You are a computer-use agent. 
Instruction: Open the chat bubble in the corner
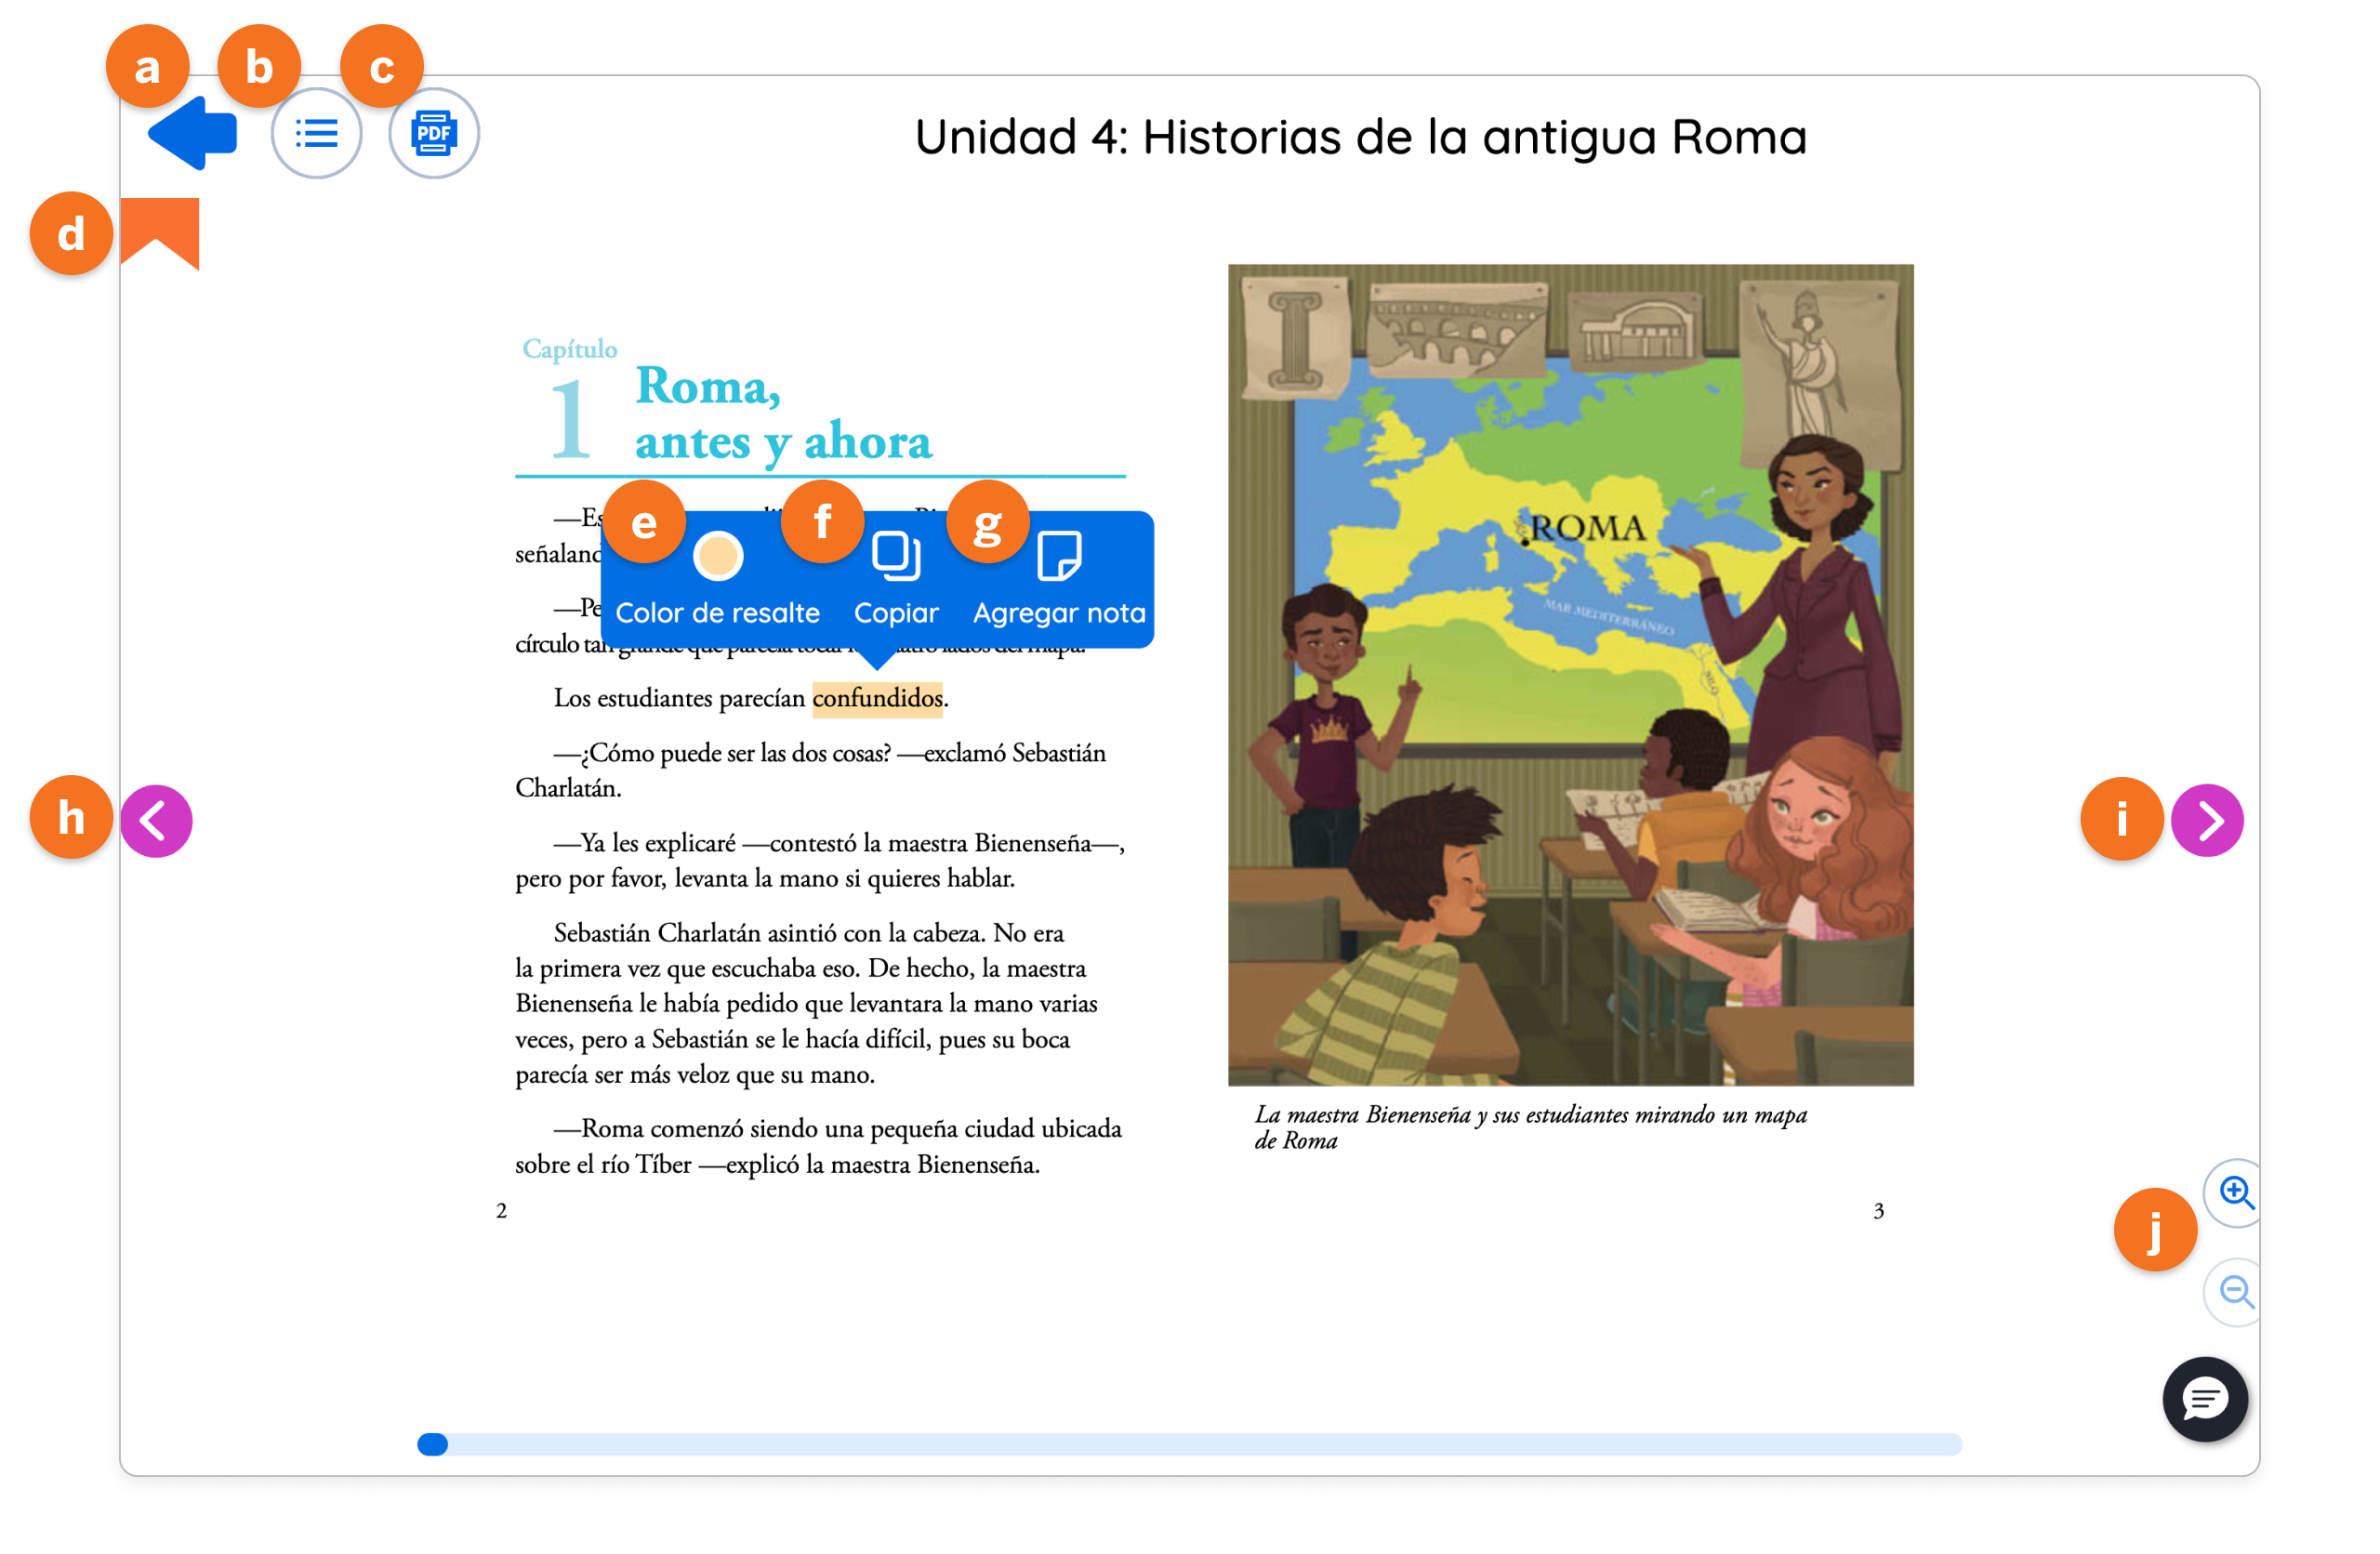click(2205, 1399)
